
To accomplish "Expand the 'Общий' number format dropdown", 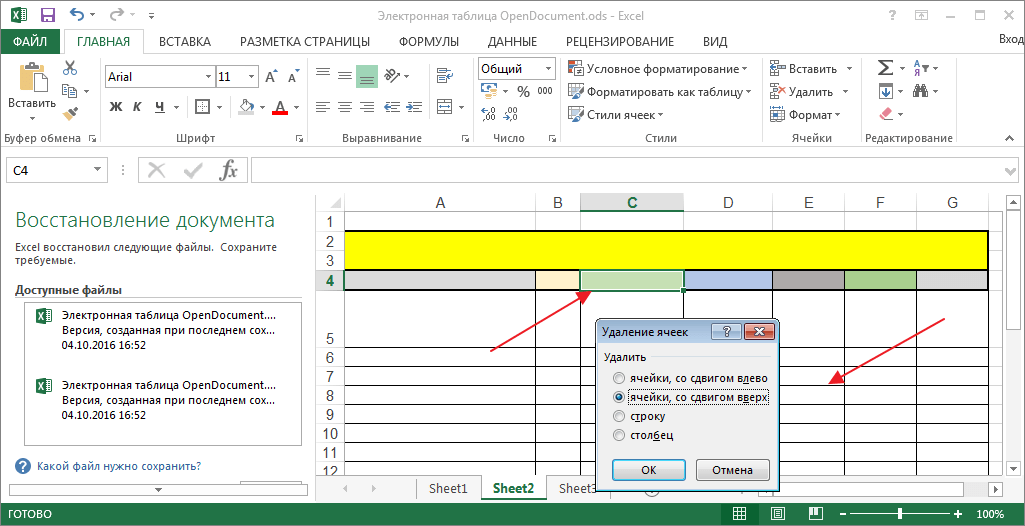I will (548, 69).
